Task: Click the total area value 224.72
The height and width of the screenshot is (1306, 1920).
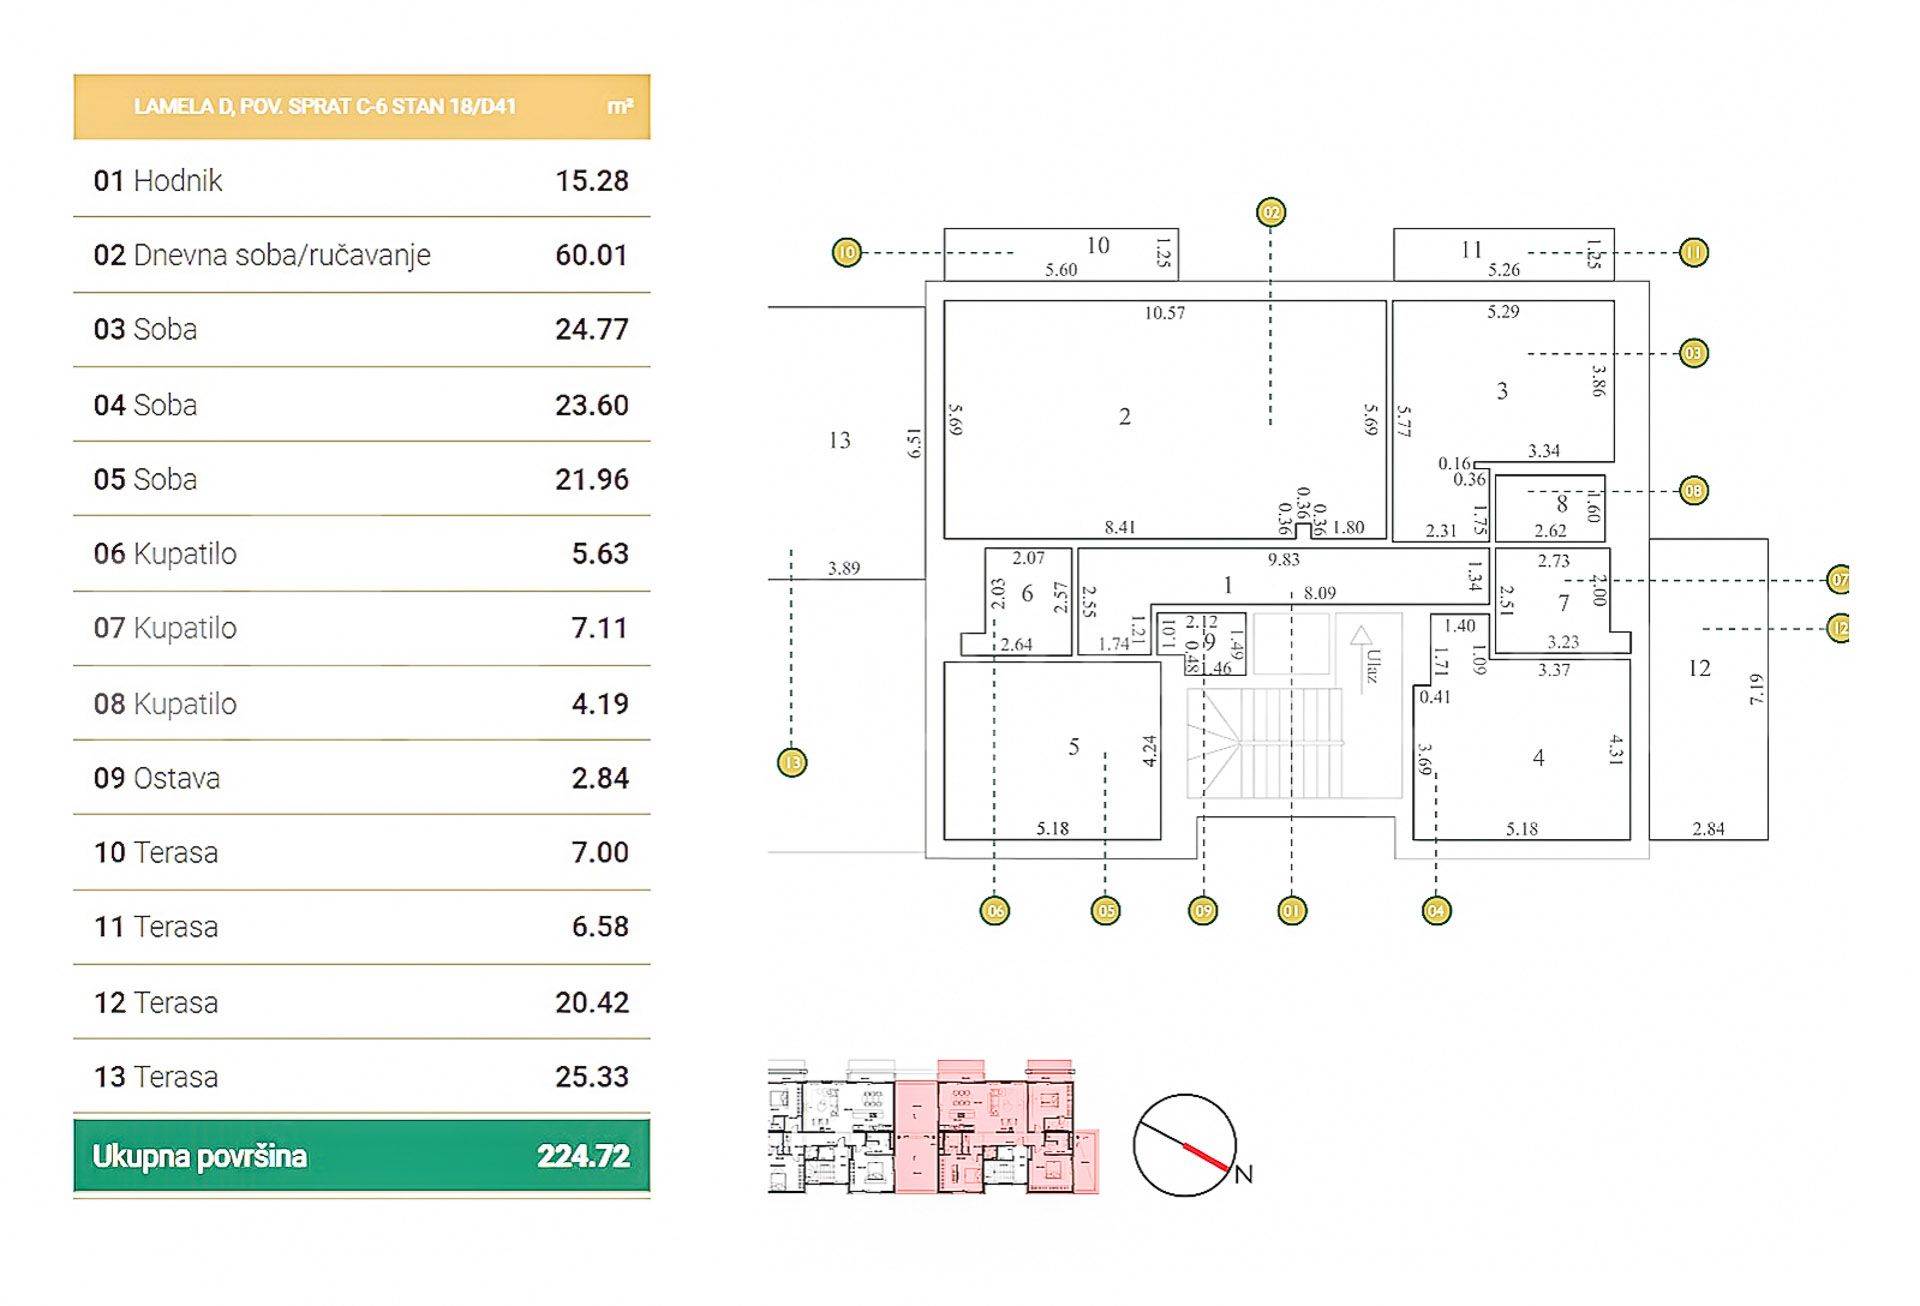Action: (x=583, y=1156)
